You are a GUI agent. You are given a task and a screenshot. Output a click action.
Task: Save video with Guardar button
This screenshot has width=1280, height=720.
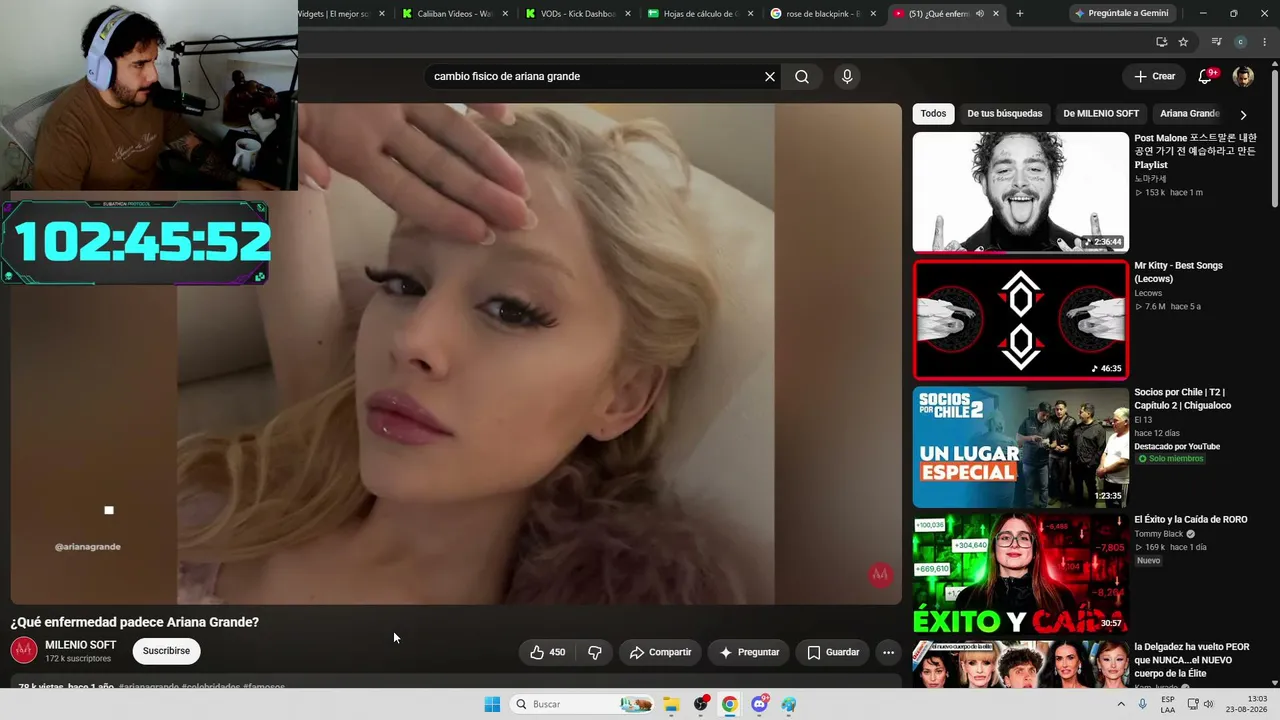[833, 652]
